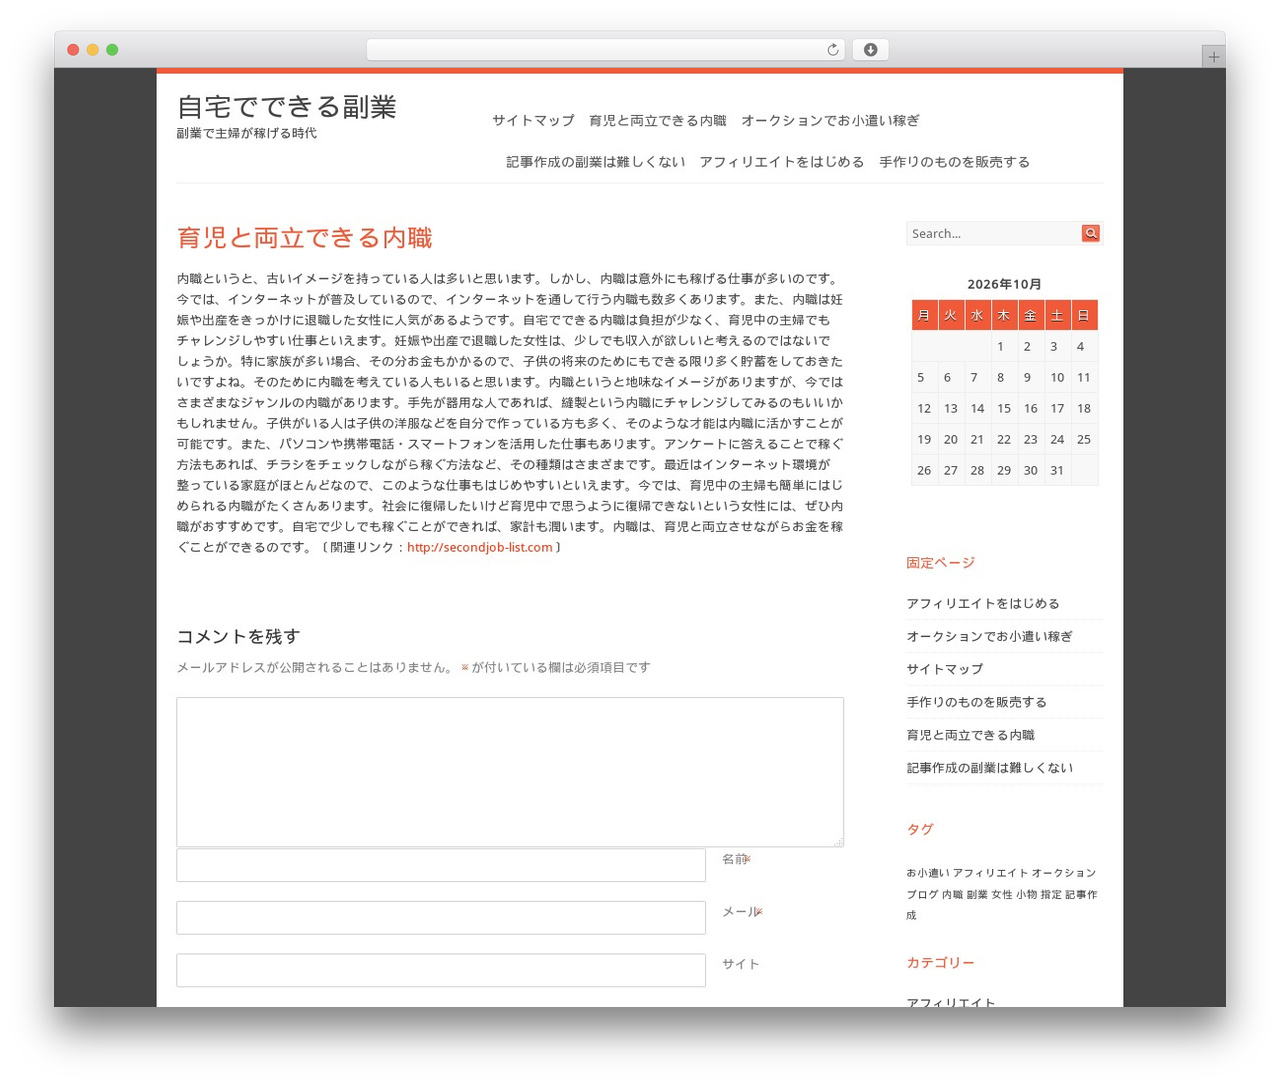
Task: Click the browser address bar
Action: tap(605, 50)
